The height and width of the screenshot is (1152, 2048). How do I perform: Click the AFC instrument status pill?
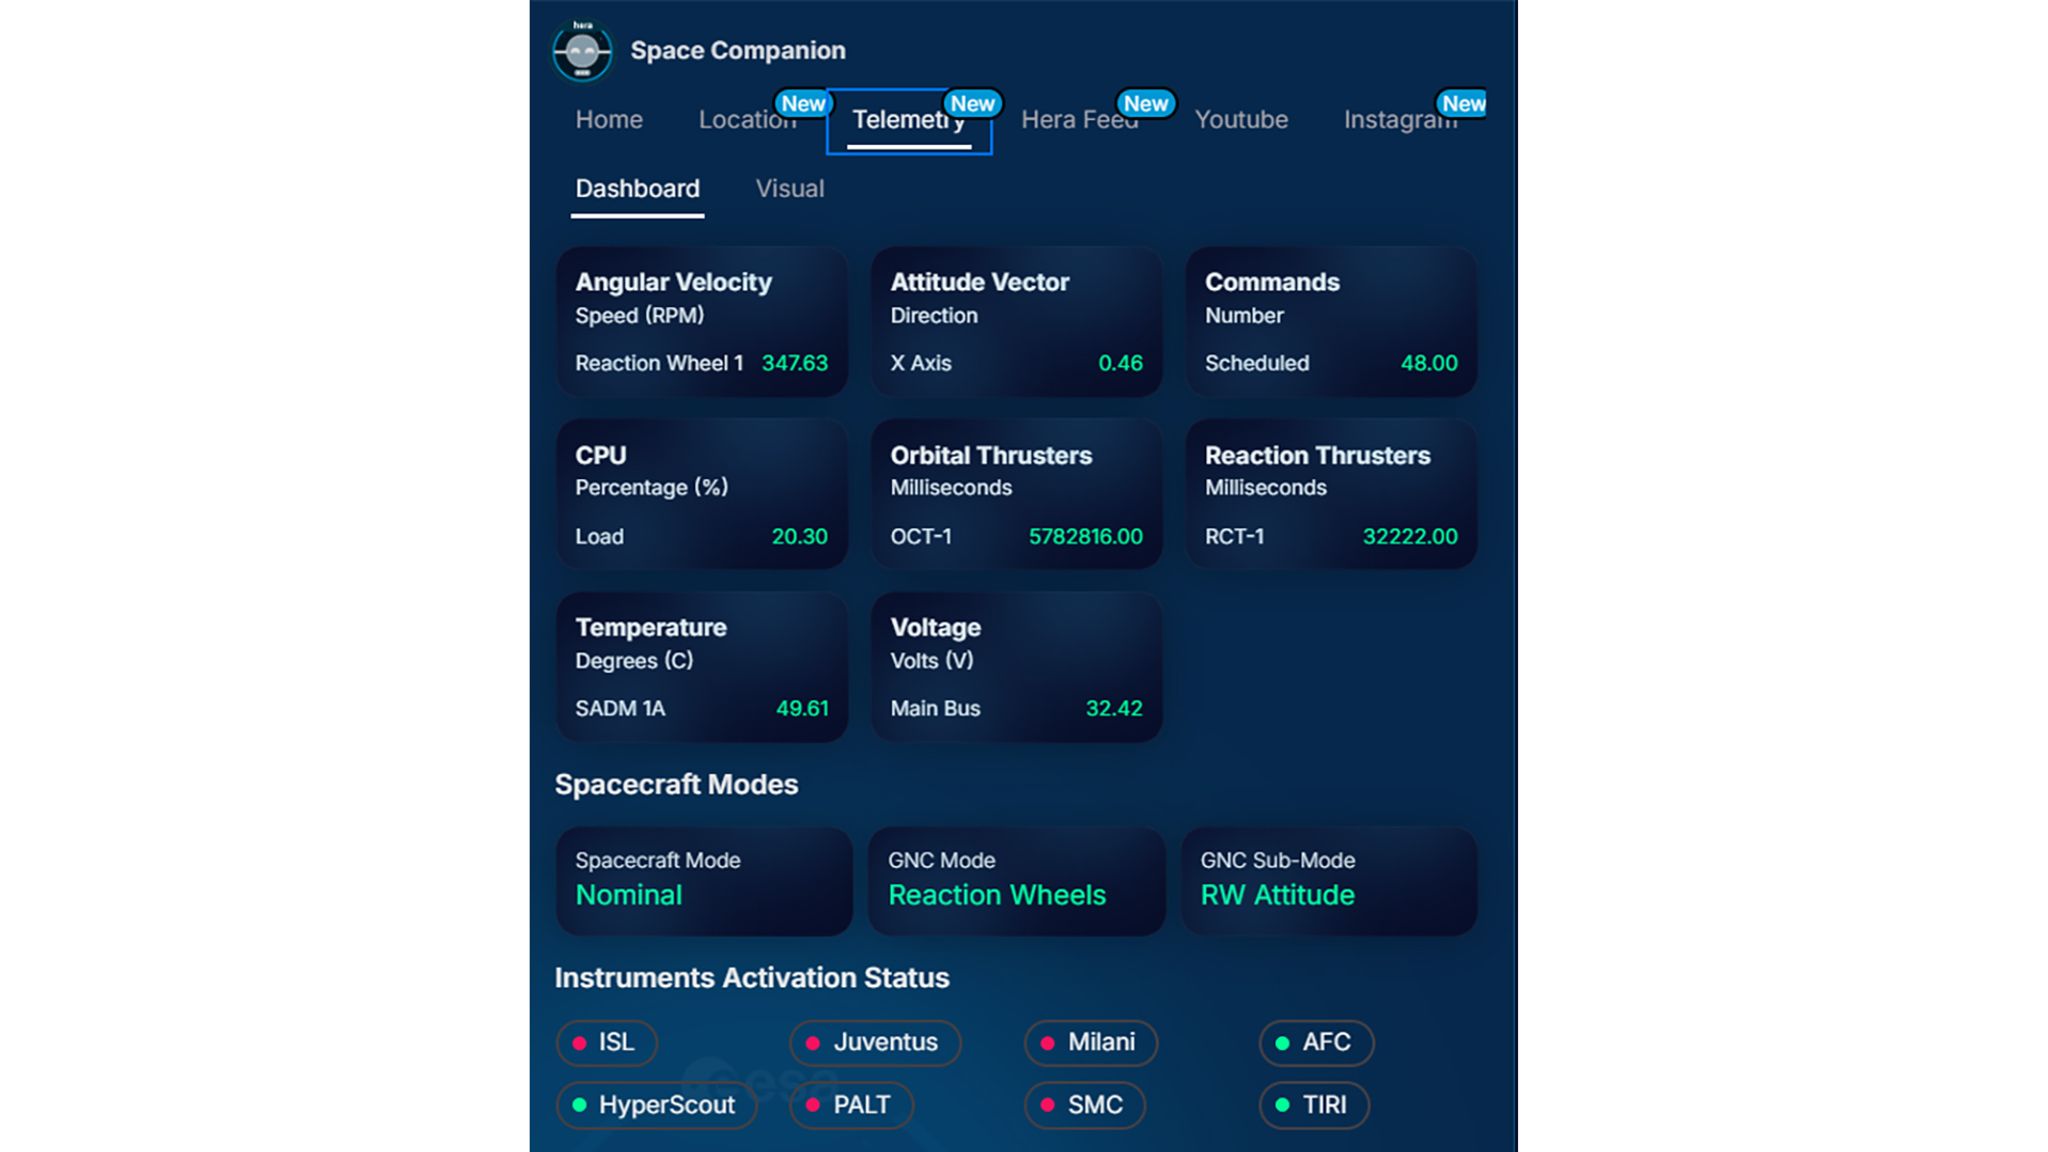click(1315, 1042)
